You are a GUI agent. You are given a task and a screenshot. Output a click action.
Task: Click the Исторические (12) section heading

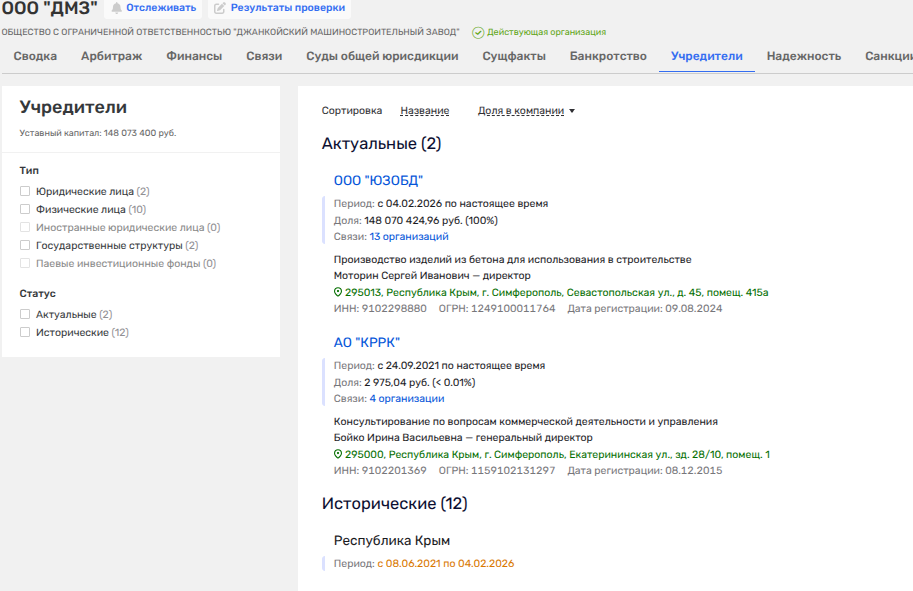point(395,504)
